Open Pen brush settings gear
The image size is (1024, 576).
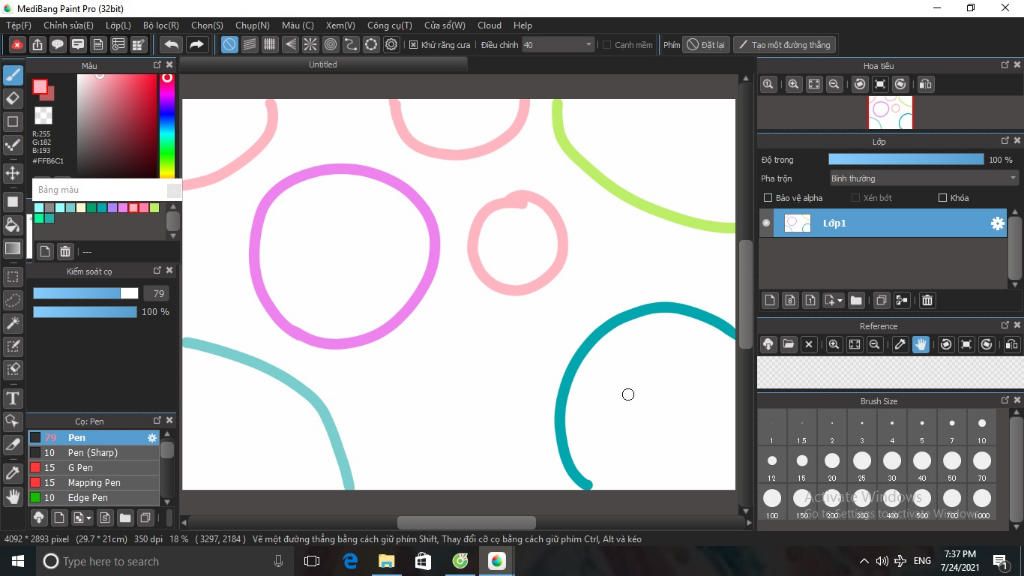point(152,438)
